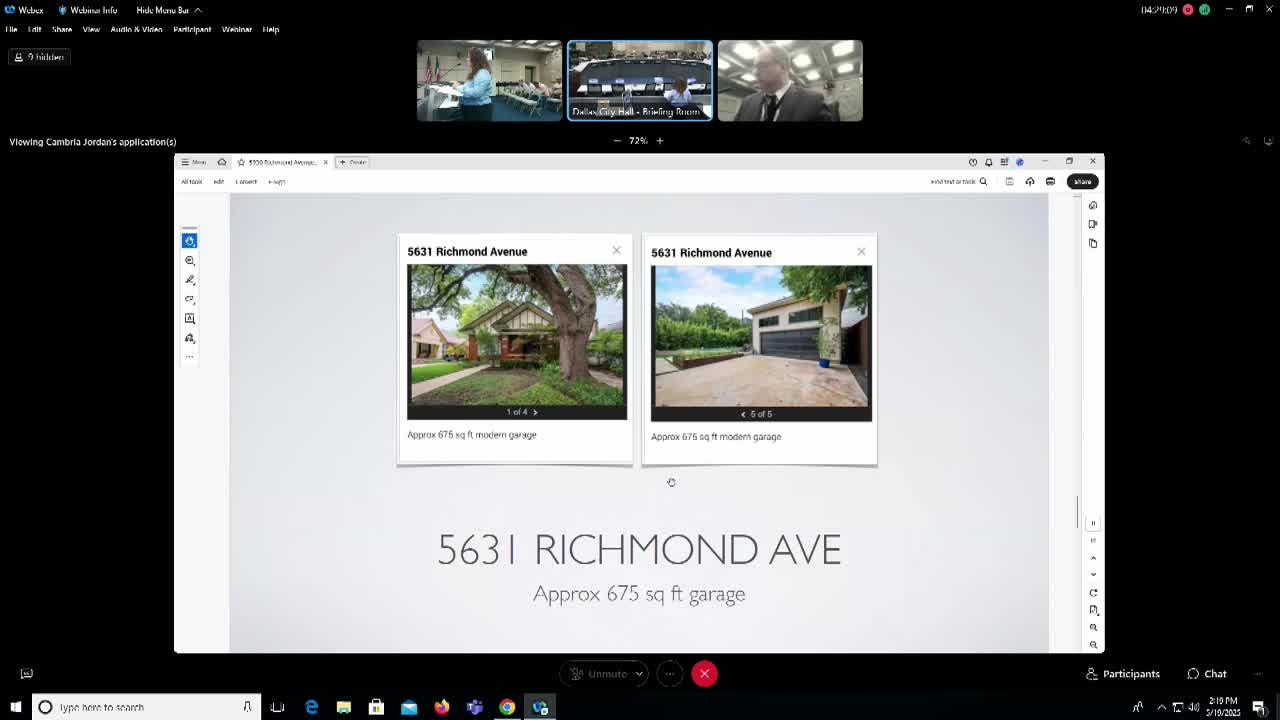Viewport: 1280px width, 720px height.
Task: Click the Acrobat vertical scrollbar thumb
Action: (x=1077, y=512)
